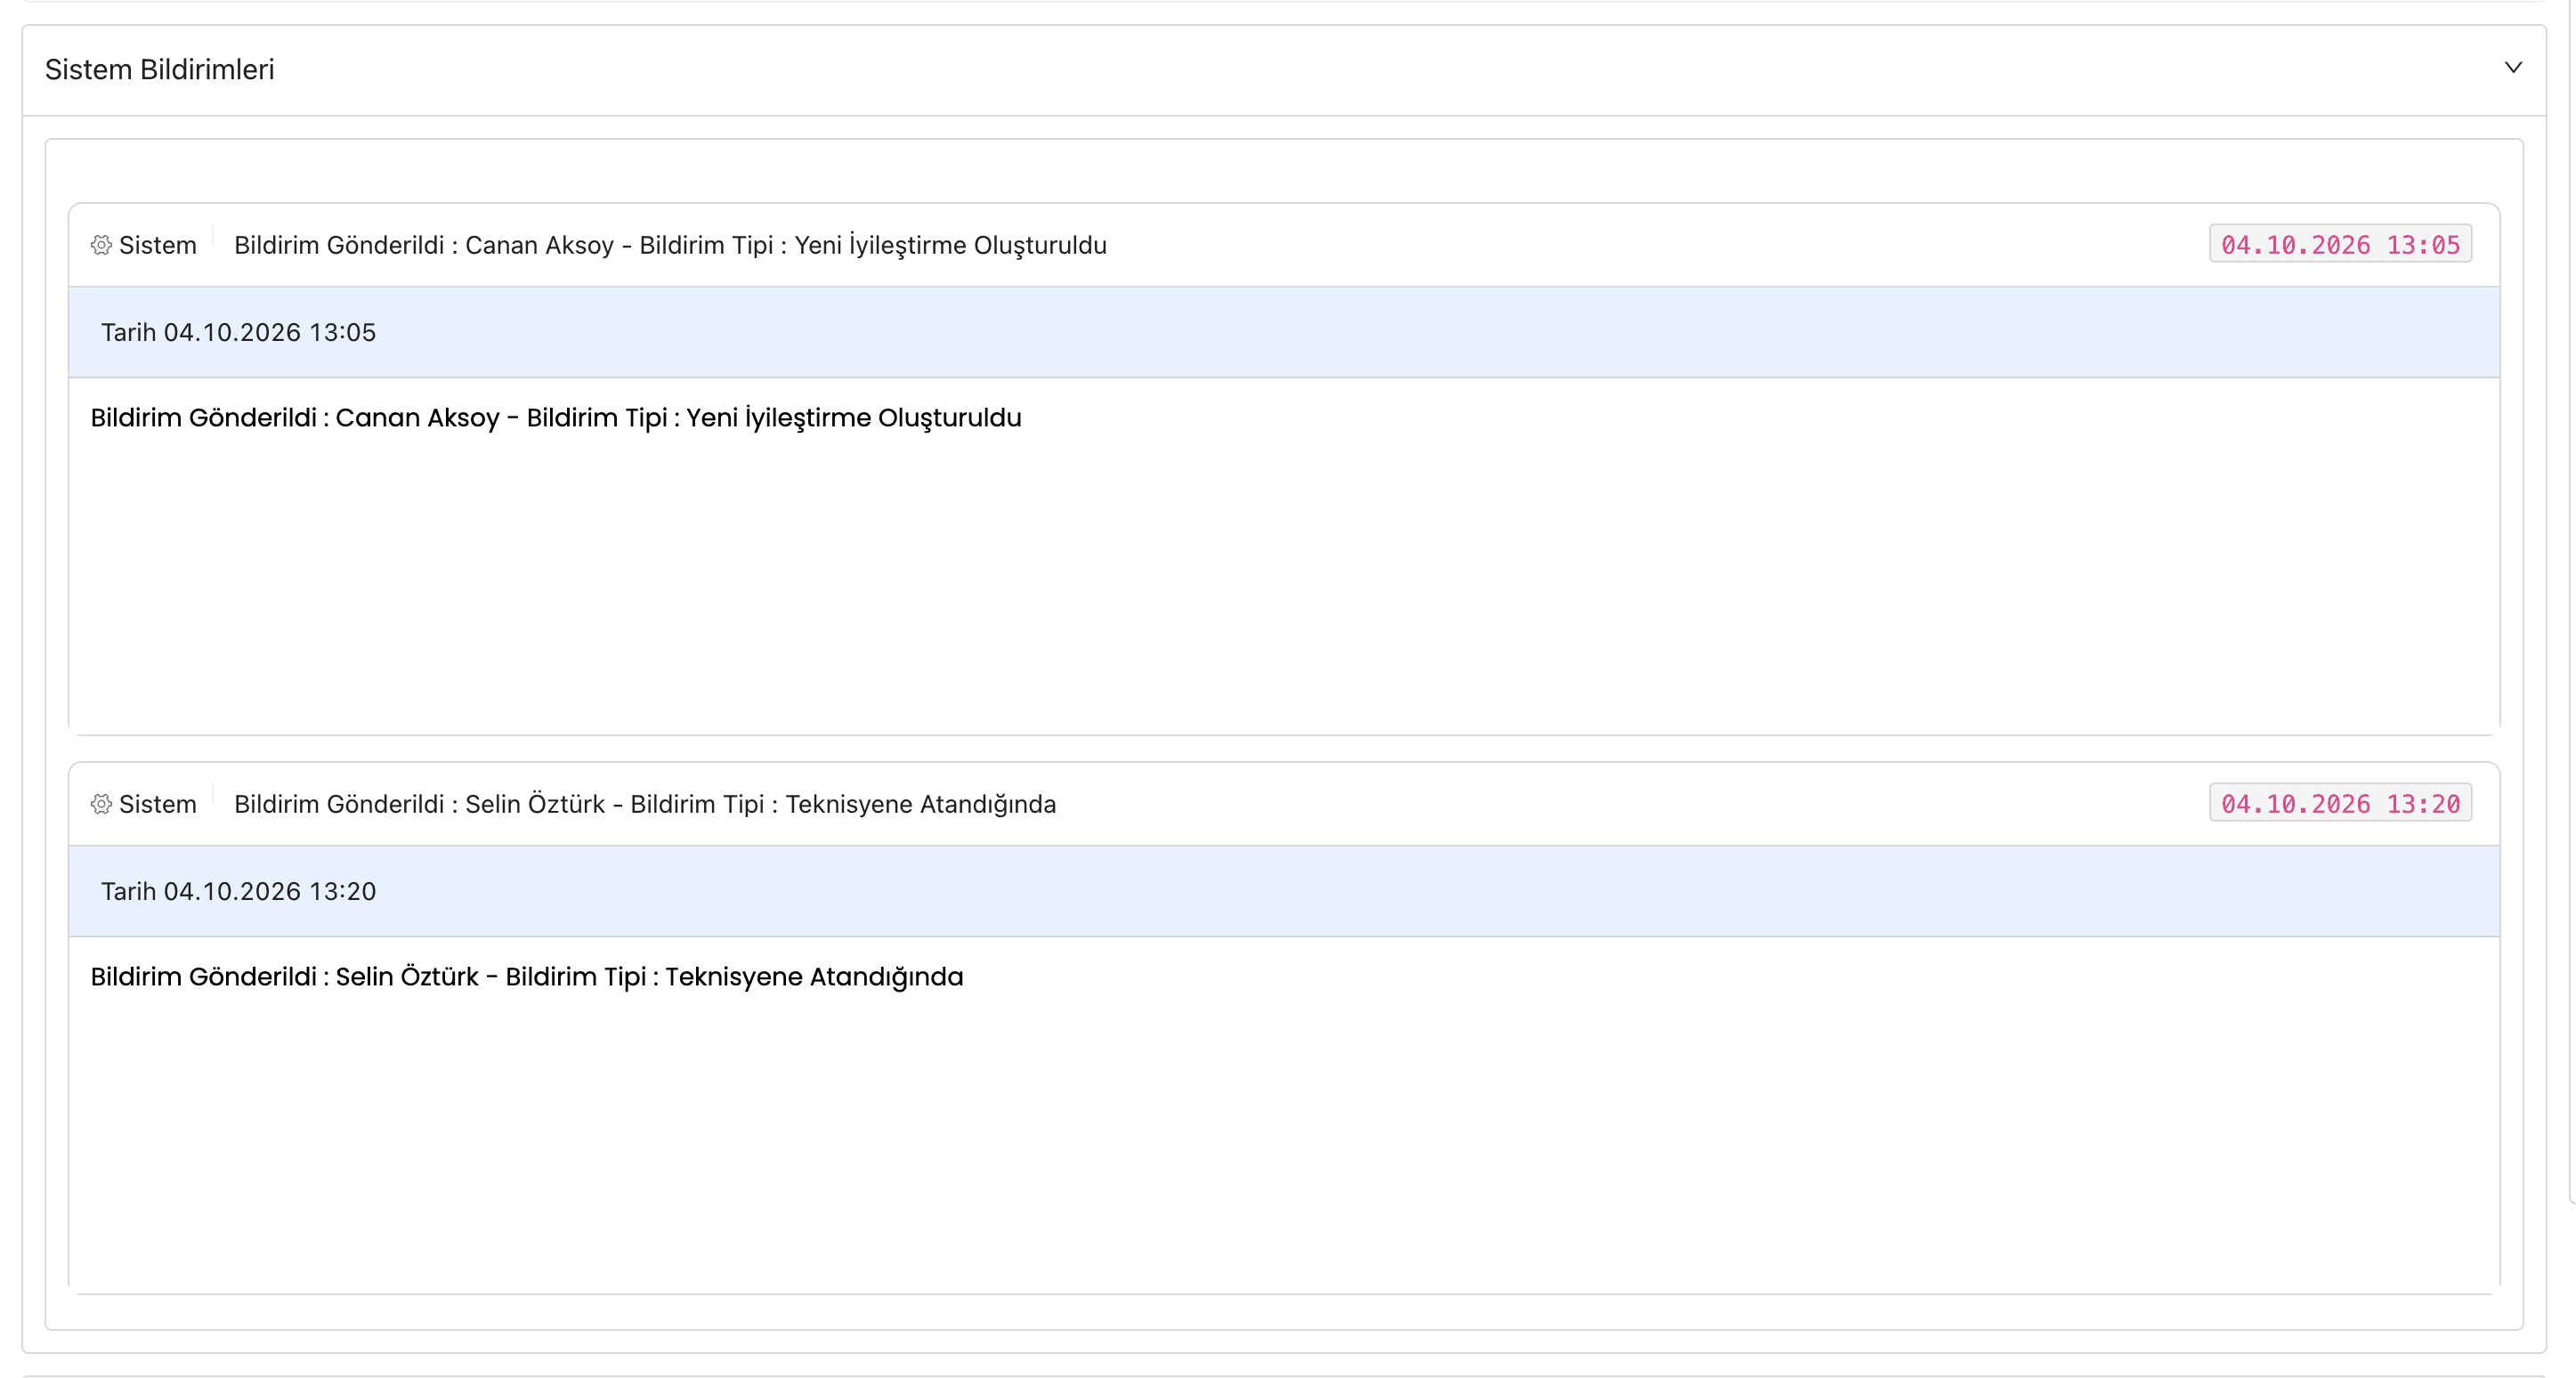Click the Sistem Bildirimleri panel title

159,70
